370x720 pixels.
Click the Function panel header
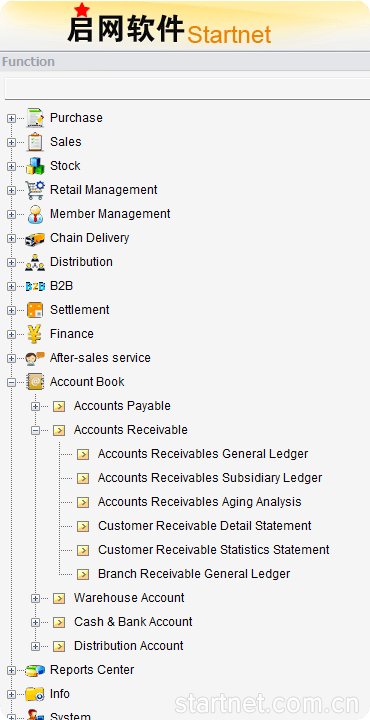(185, 62)
